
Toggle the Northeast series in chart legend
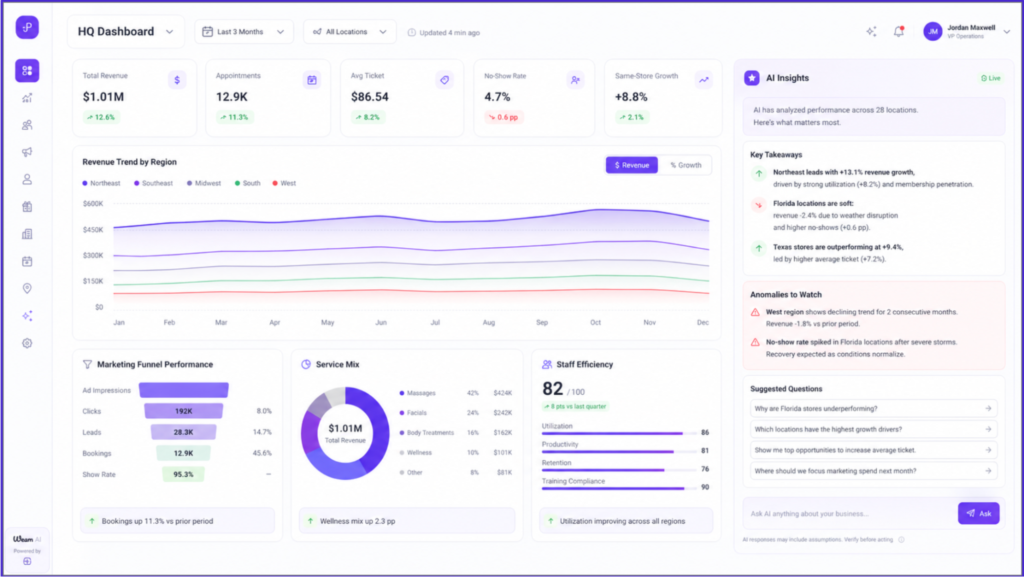coord(101,183)
